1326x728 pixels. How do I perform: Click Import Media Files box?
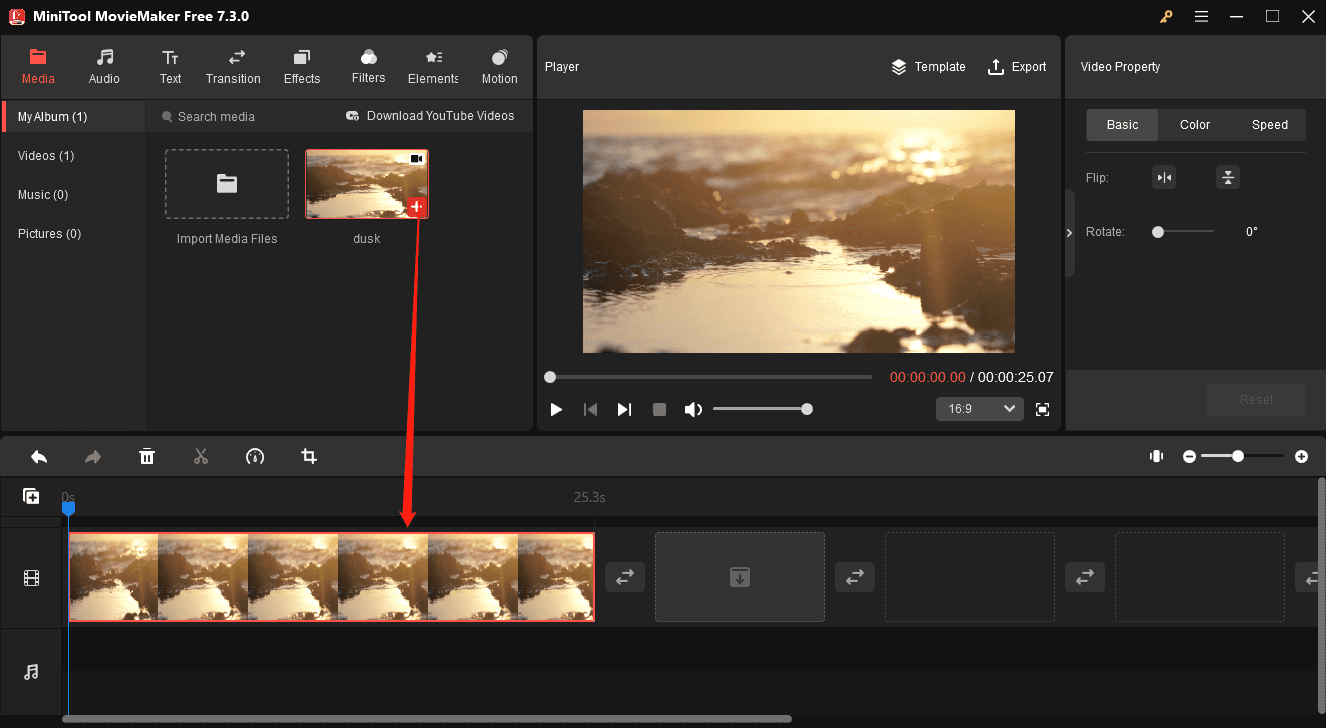(x=227, y=184)
